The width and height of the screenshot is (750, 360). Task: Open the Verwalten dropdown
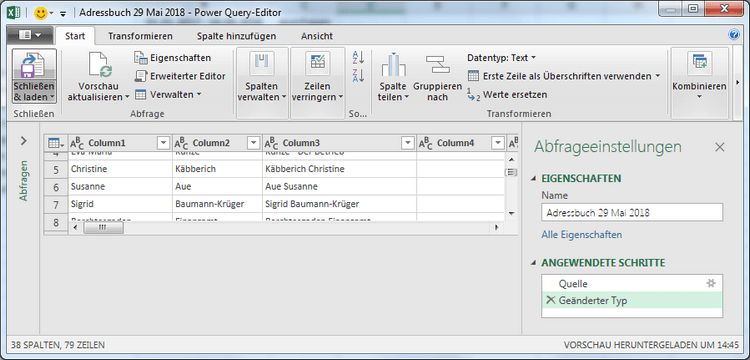pos(167,95)
